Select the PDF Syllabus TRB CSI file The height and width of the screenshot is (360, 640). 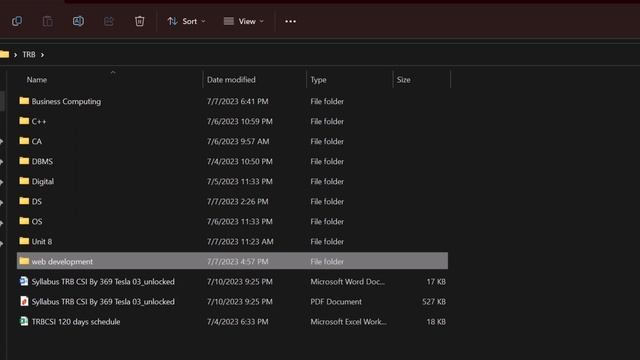(x=232, y=302)
